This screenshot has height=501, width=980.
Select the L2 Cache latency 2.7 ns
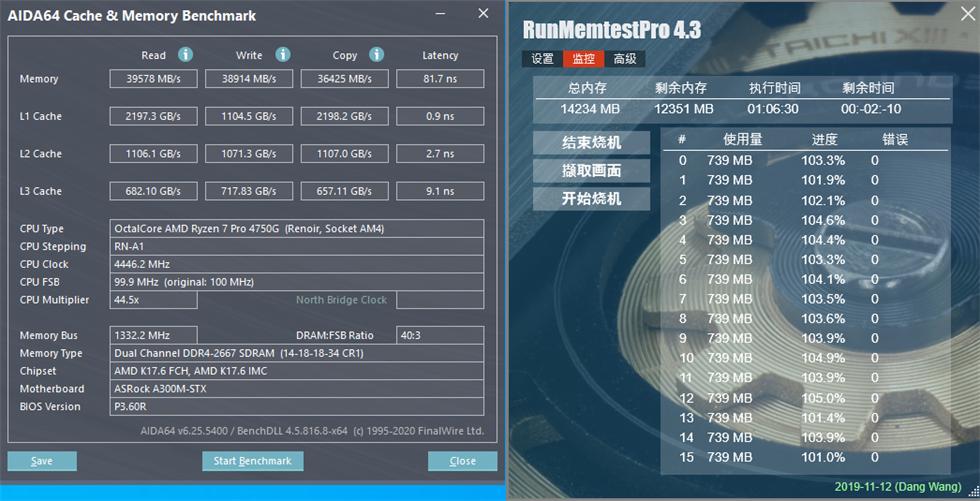[440, 154]
